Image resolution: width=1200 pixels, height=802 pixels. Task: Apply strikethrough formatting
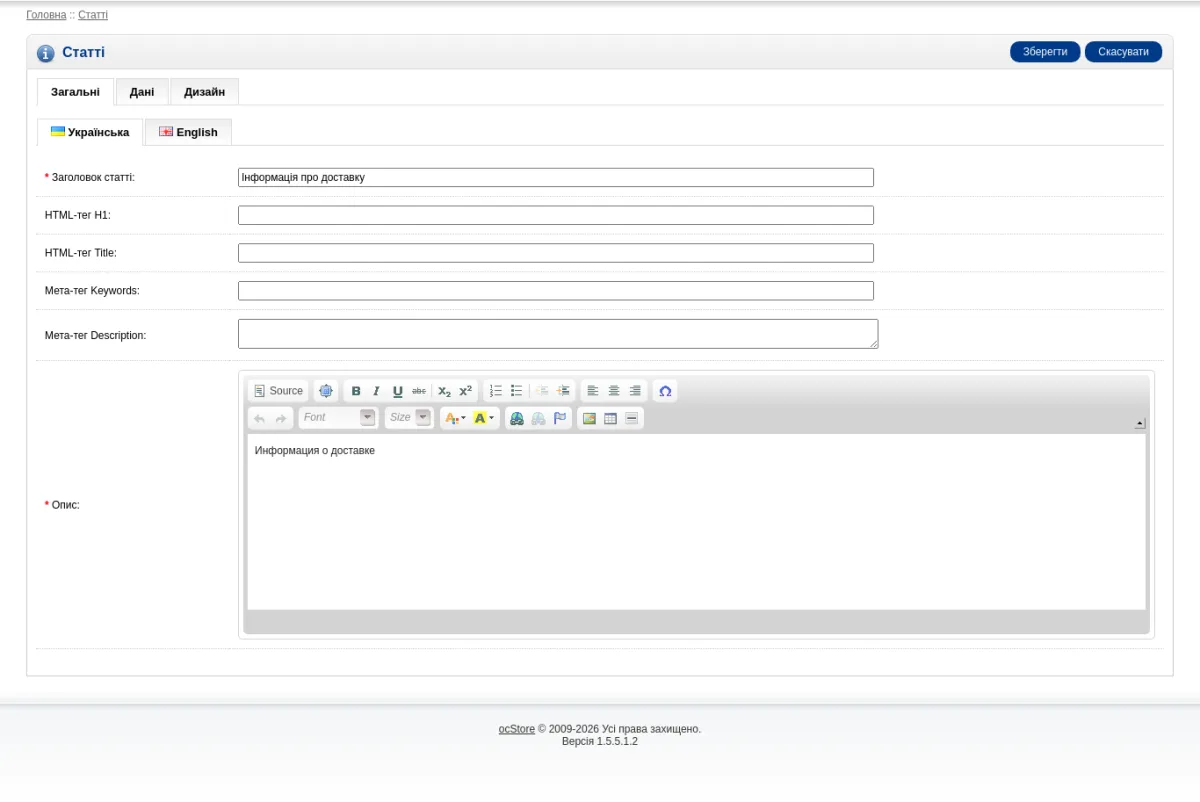[419, 391]
